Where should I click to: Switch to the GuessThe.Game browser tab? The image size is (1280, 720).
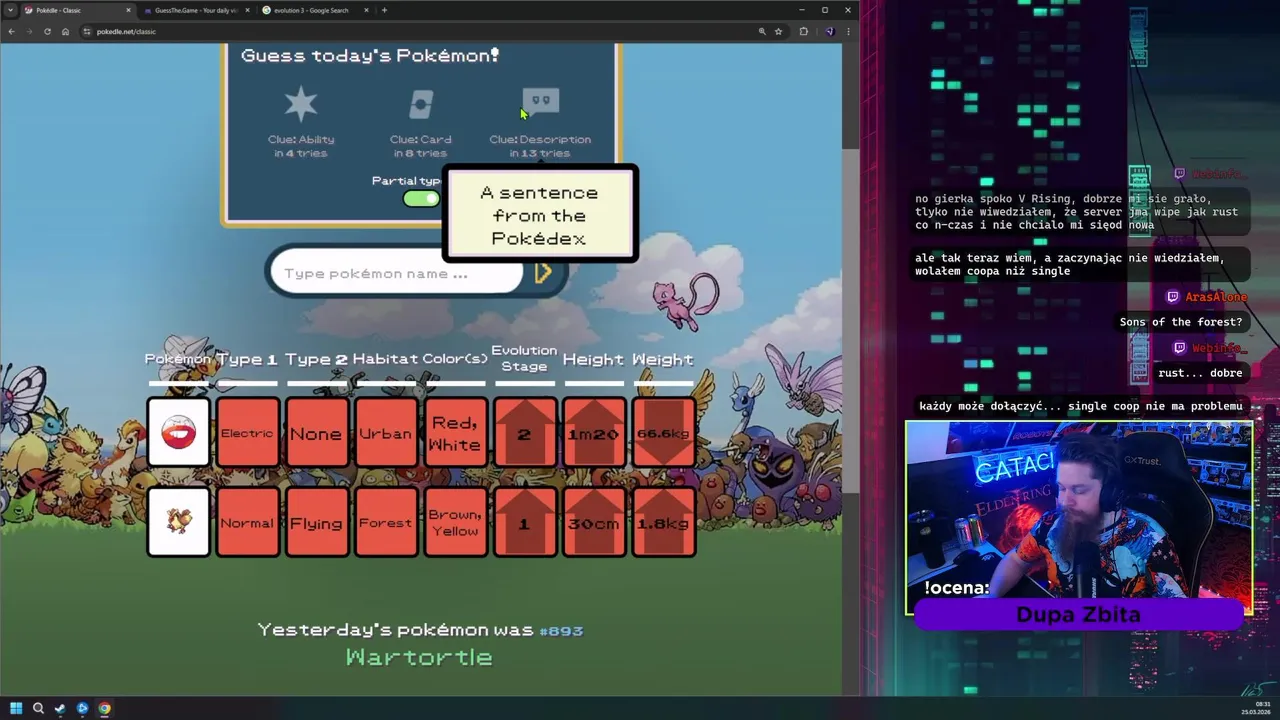[195, 10]
